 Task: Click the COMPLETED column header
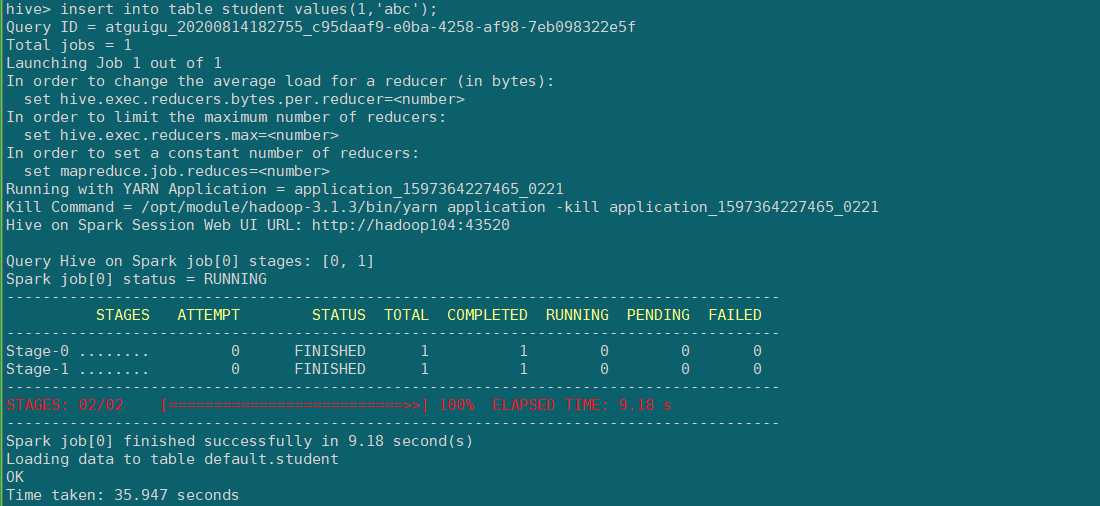[x=488, y=315]
